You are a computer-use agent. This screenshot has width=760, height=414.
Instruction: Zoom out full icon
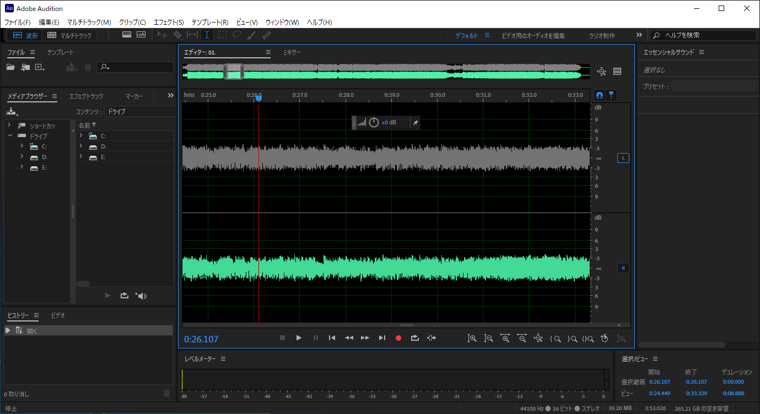(538, 338)
